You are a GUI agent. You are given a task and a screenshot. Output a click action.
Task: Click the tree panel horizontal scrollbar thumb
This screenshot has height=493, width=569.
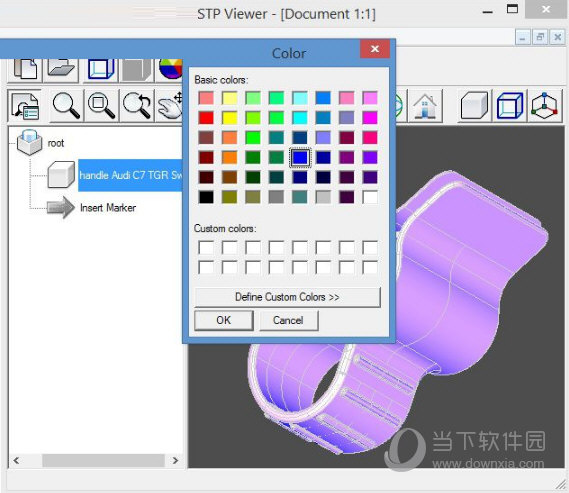[x=103, y=461]
